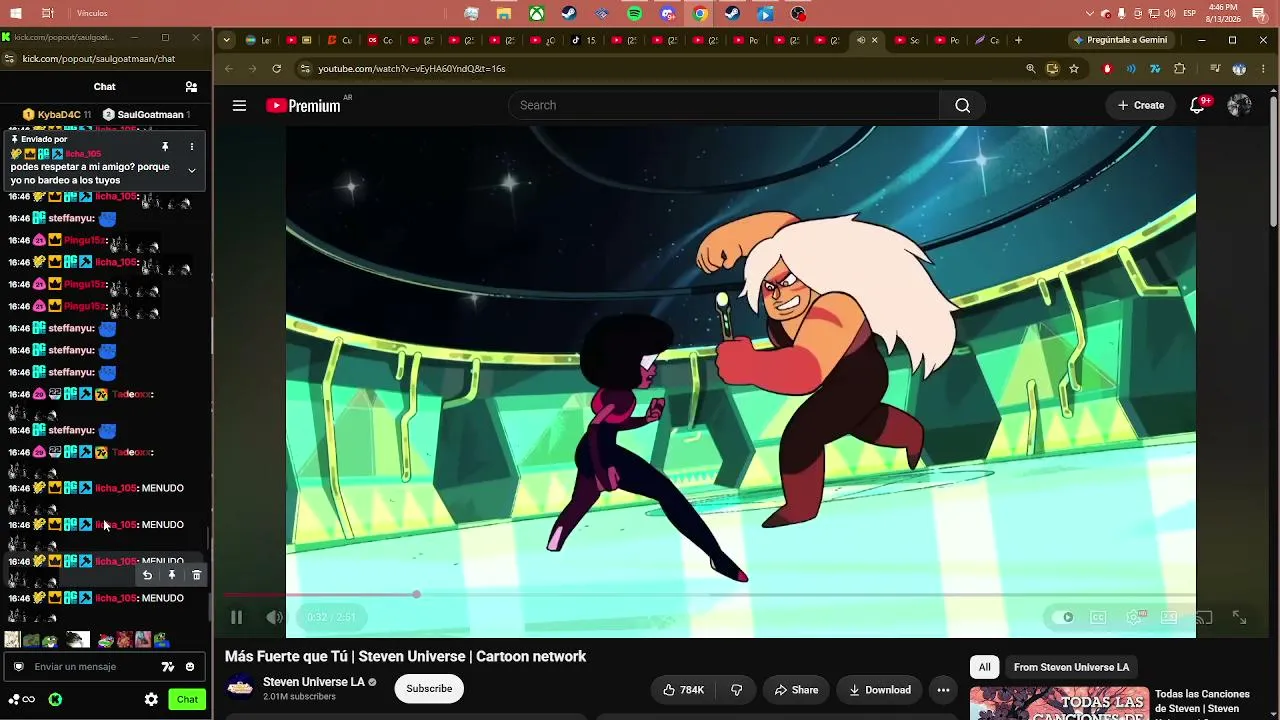Open video player settings gear

(x=1134, y=617)
